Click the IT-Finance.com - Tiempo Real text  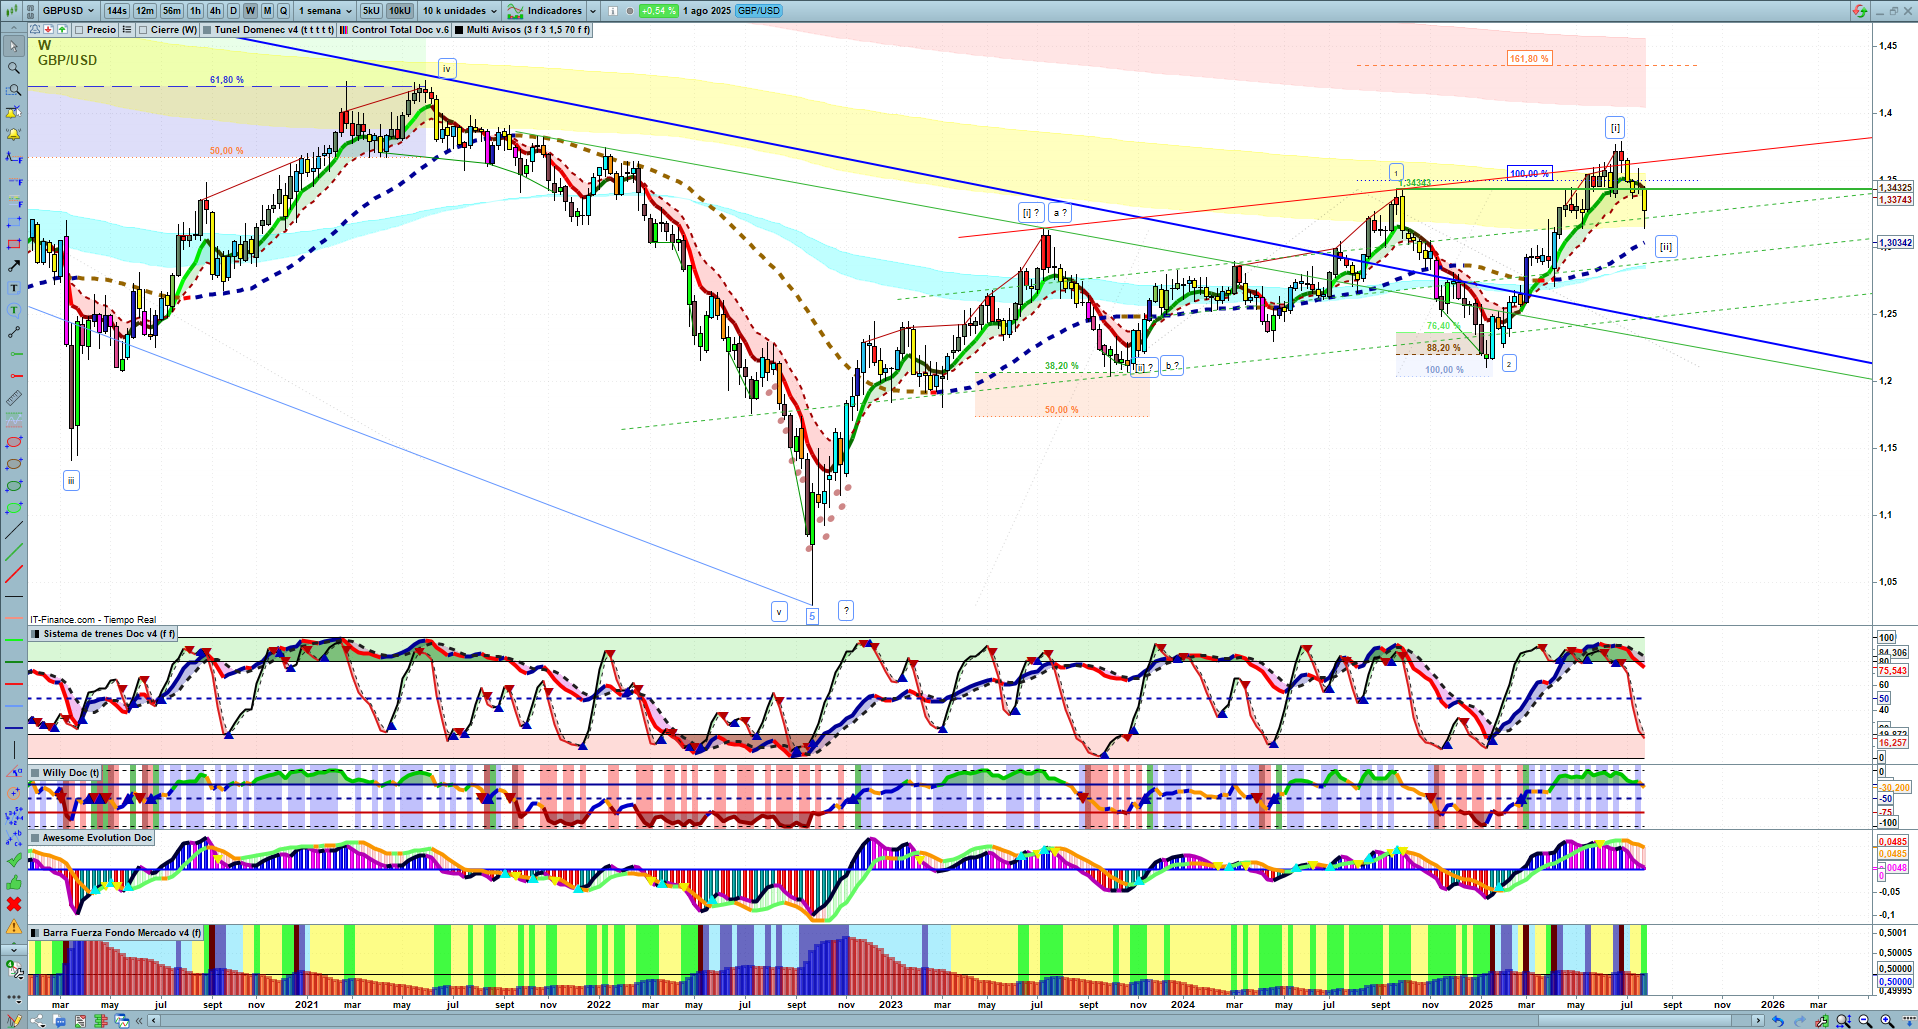pos(93,620)
